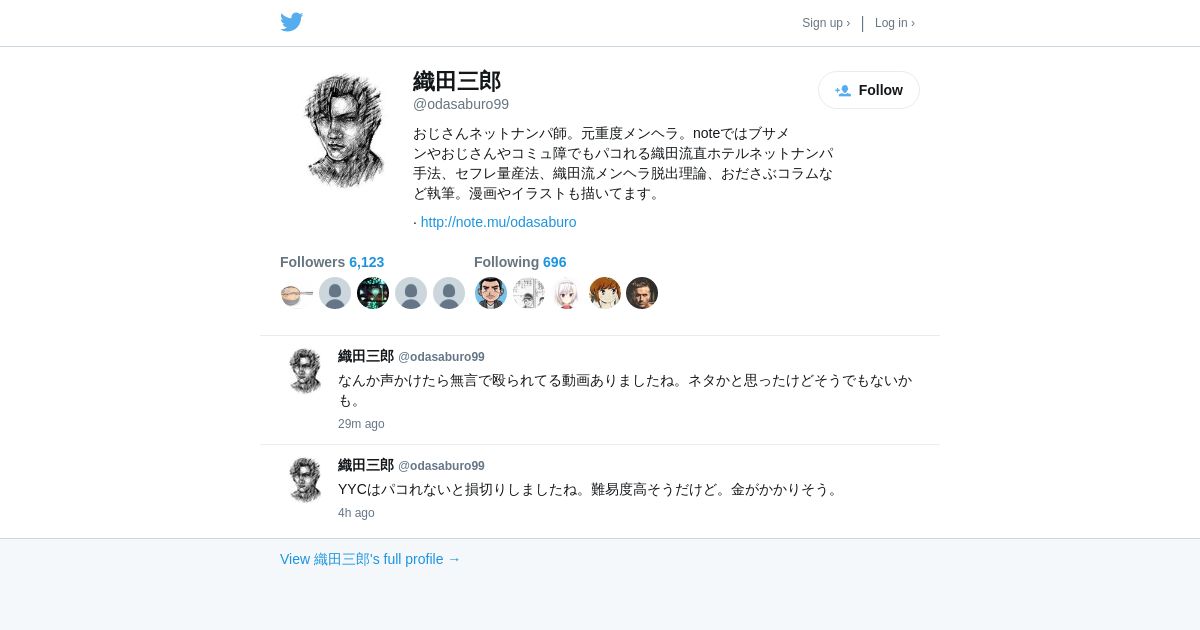The height and width of the screenshot is (630, 1200).
Task: Open the white-haired anime girl avatar
Action: coord(566,293)
